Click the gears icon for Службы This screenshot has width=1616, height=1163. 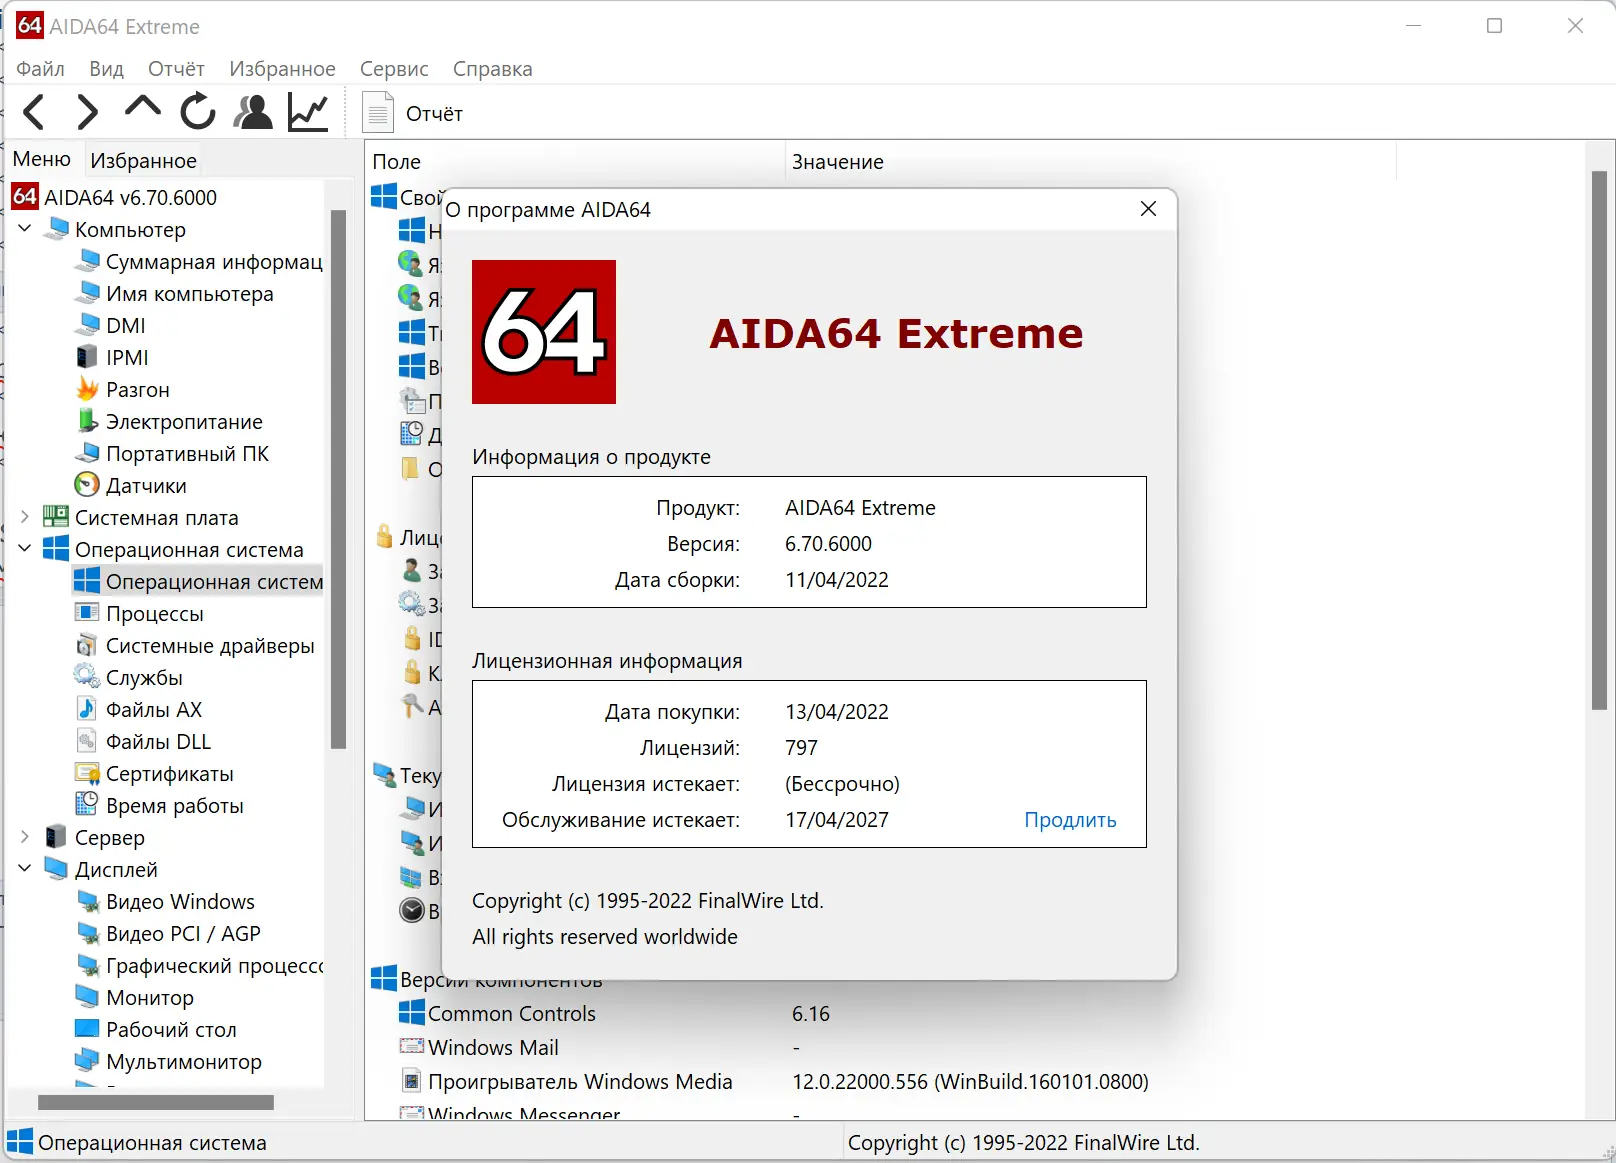pos(88,677)
